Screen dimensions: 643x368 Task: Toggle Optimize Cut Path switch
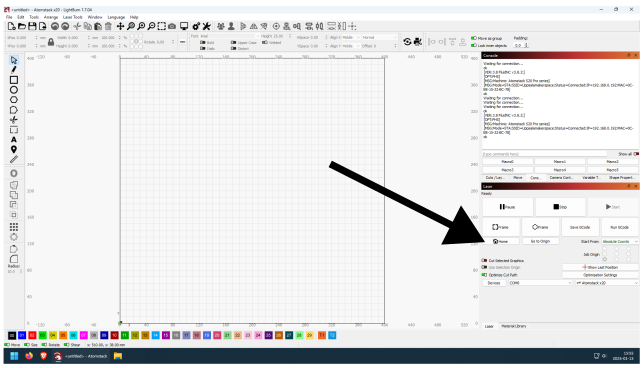[484, 275]
